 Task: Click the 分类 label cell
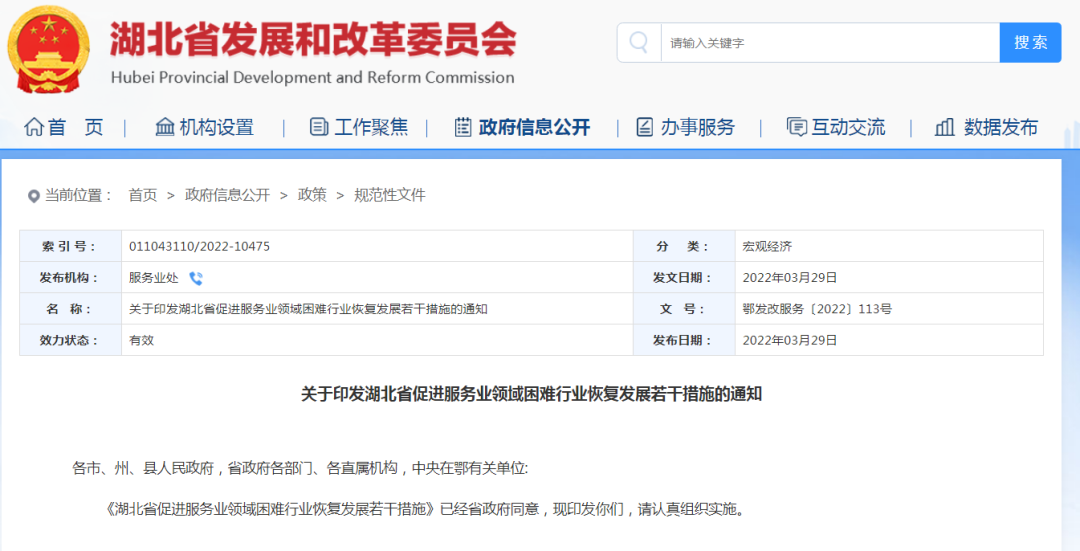point(684,247)
